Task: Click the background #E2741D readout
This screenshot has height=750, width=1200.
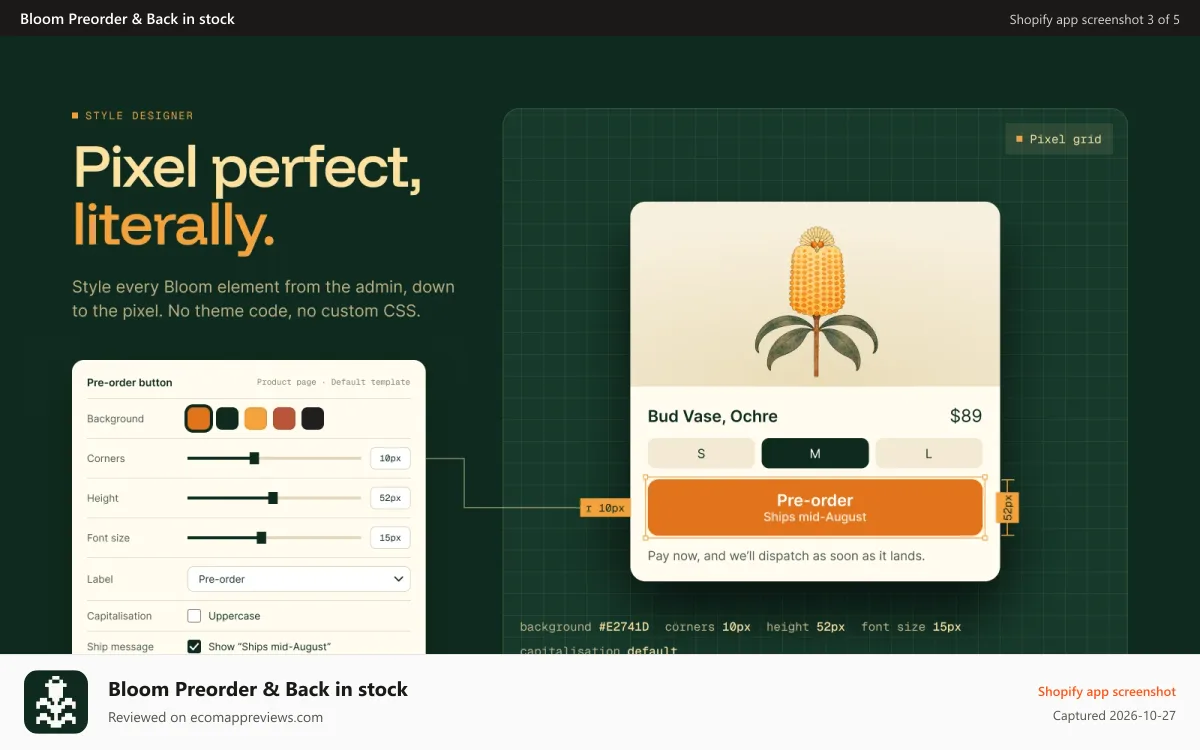Action: tap(584, 627)
